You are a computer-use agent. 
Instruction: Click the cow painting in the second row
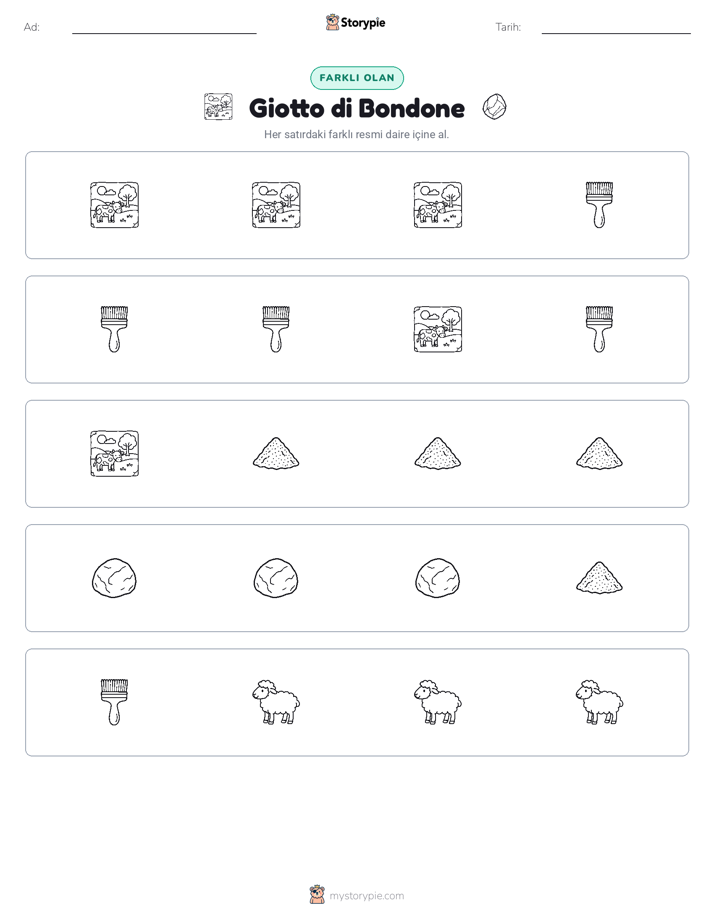click(438, 329)
